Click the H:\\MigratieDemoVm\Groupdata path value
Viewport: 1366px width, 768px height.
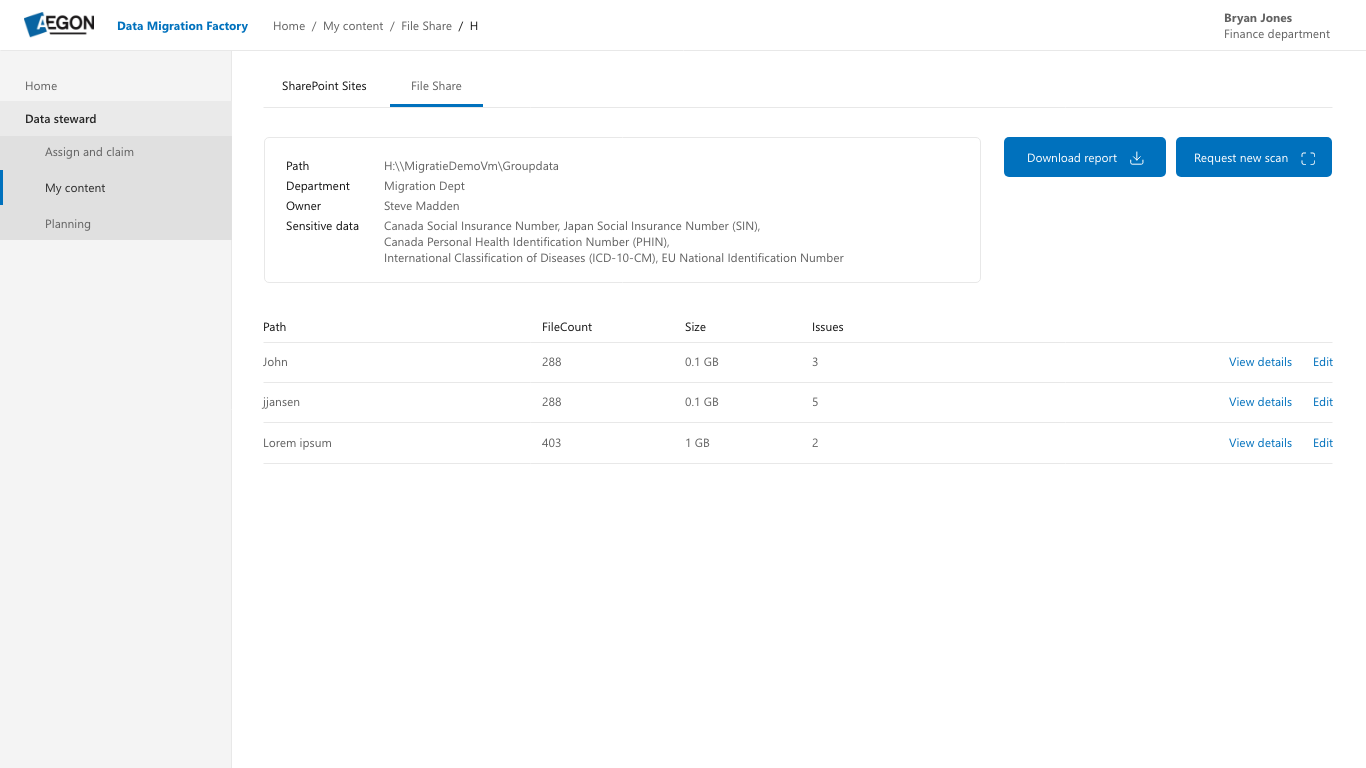tap(471, 166)
